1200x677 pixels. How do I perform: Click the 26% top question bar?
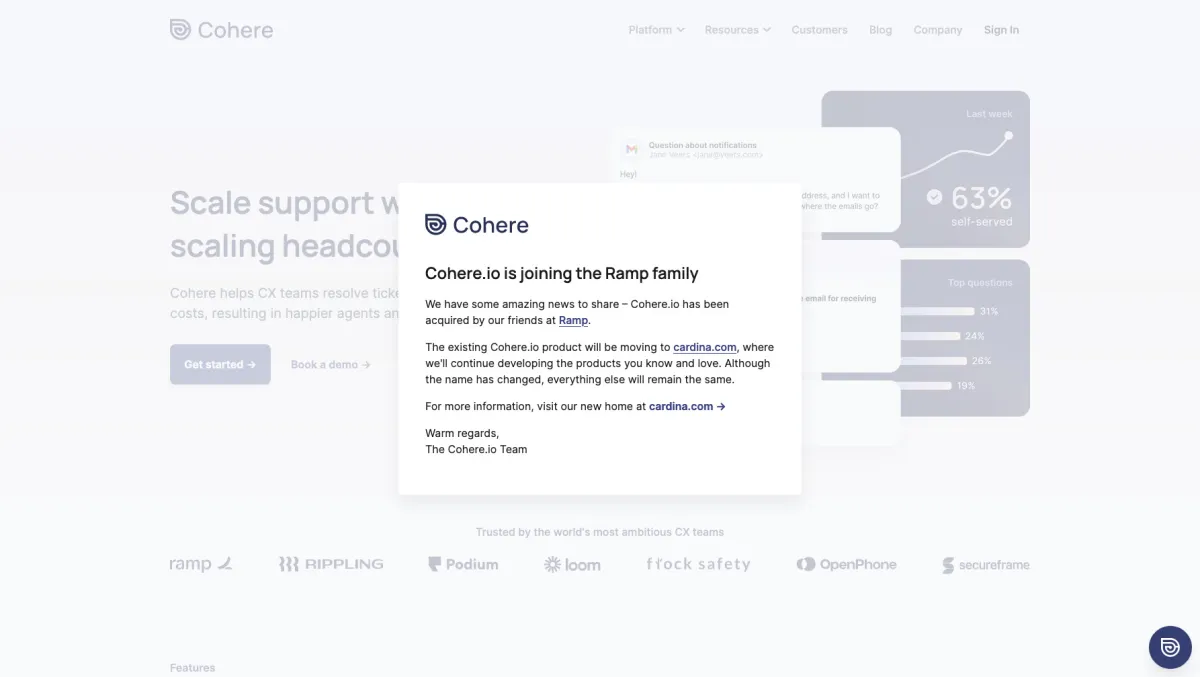(934, 361)
